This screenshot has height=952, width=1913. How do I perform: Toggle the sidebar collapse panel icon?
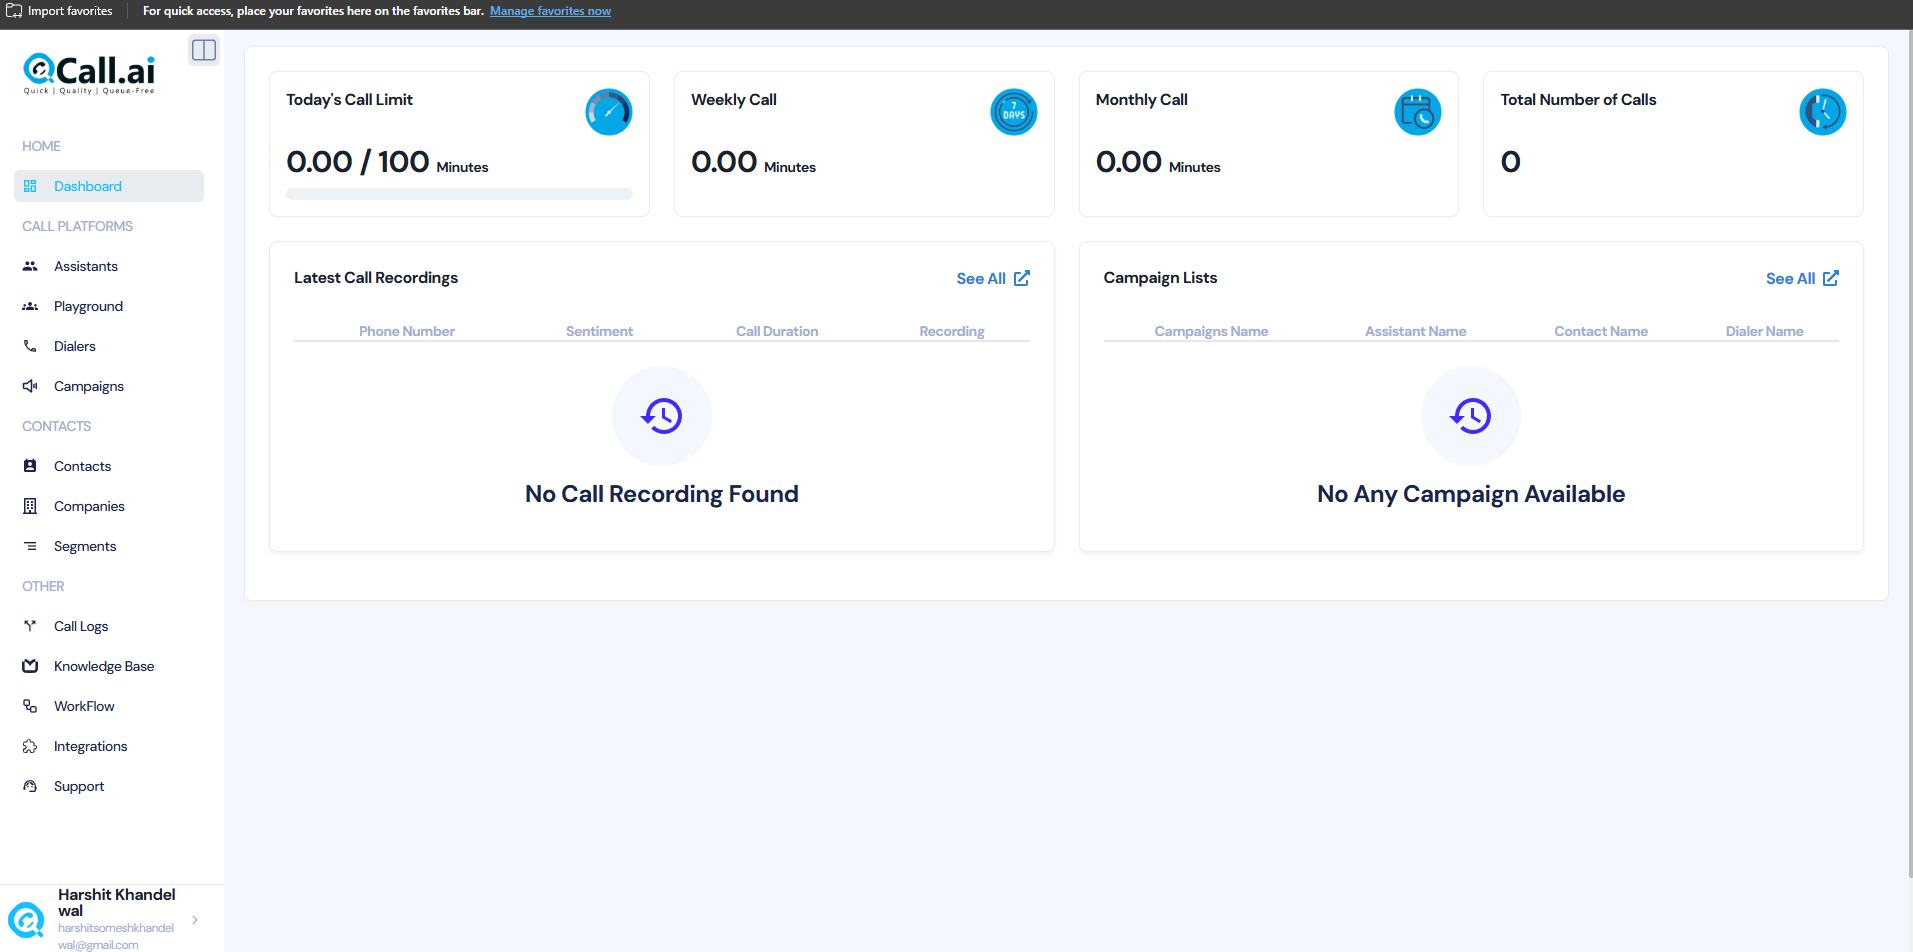point(204,50)
